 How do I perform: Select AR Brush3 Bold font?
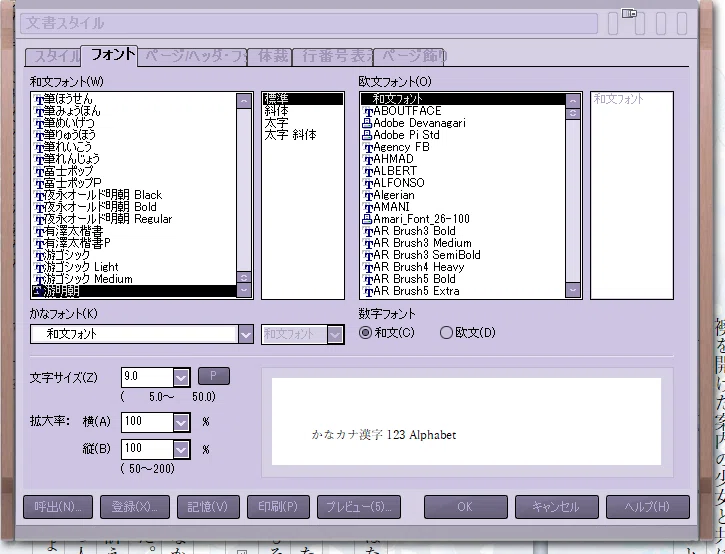pos(463,231)
